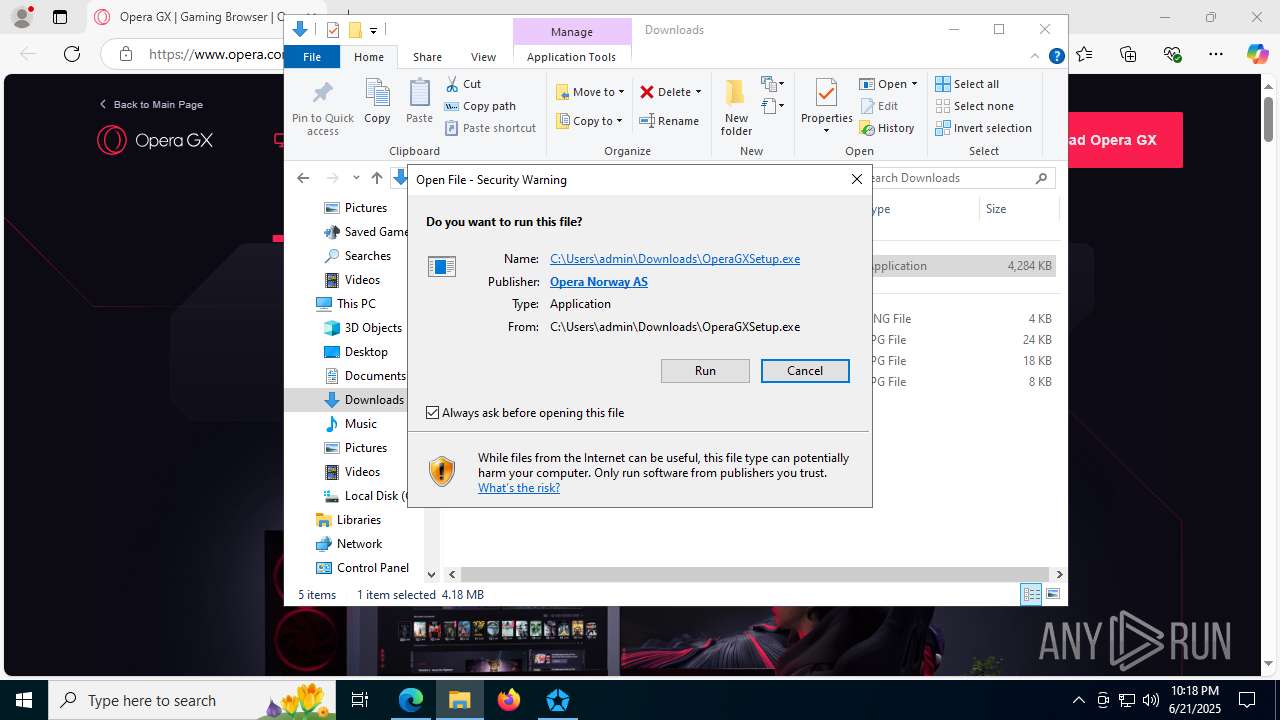This screenshot has width=1280, height=720.
Task: Select Control Panel in navigation tree
Action: [363, 568]
